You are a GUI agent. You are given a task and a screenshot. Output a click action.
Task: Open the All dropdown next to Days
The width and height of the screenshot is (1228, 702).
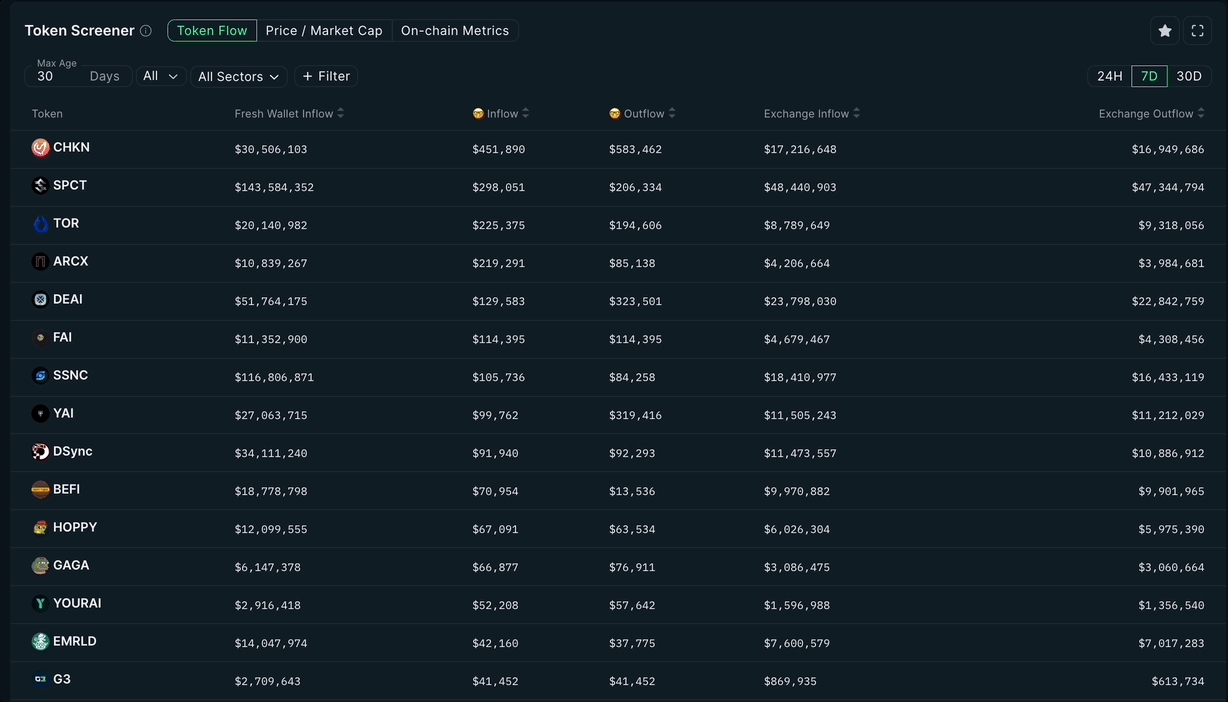click(x=160, y=76)
